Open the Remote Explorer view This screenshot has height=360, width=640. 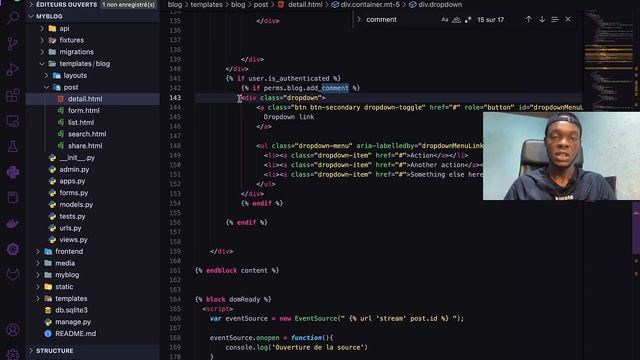(13, 121)
